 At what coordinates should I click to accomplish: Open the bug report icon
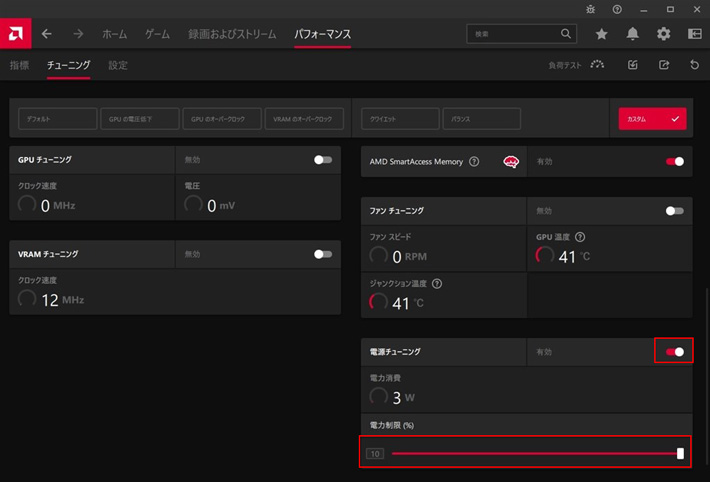tap(590, 9)
